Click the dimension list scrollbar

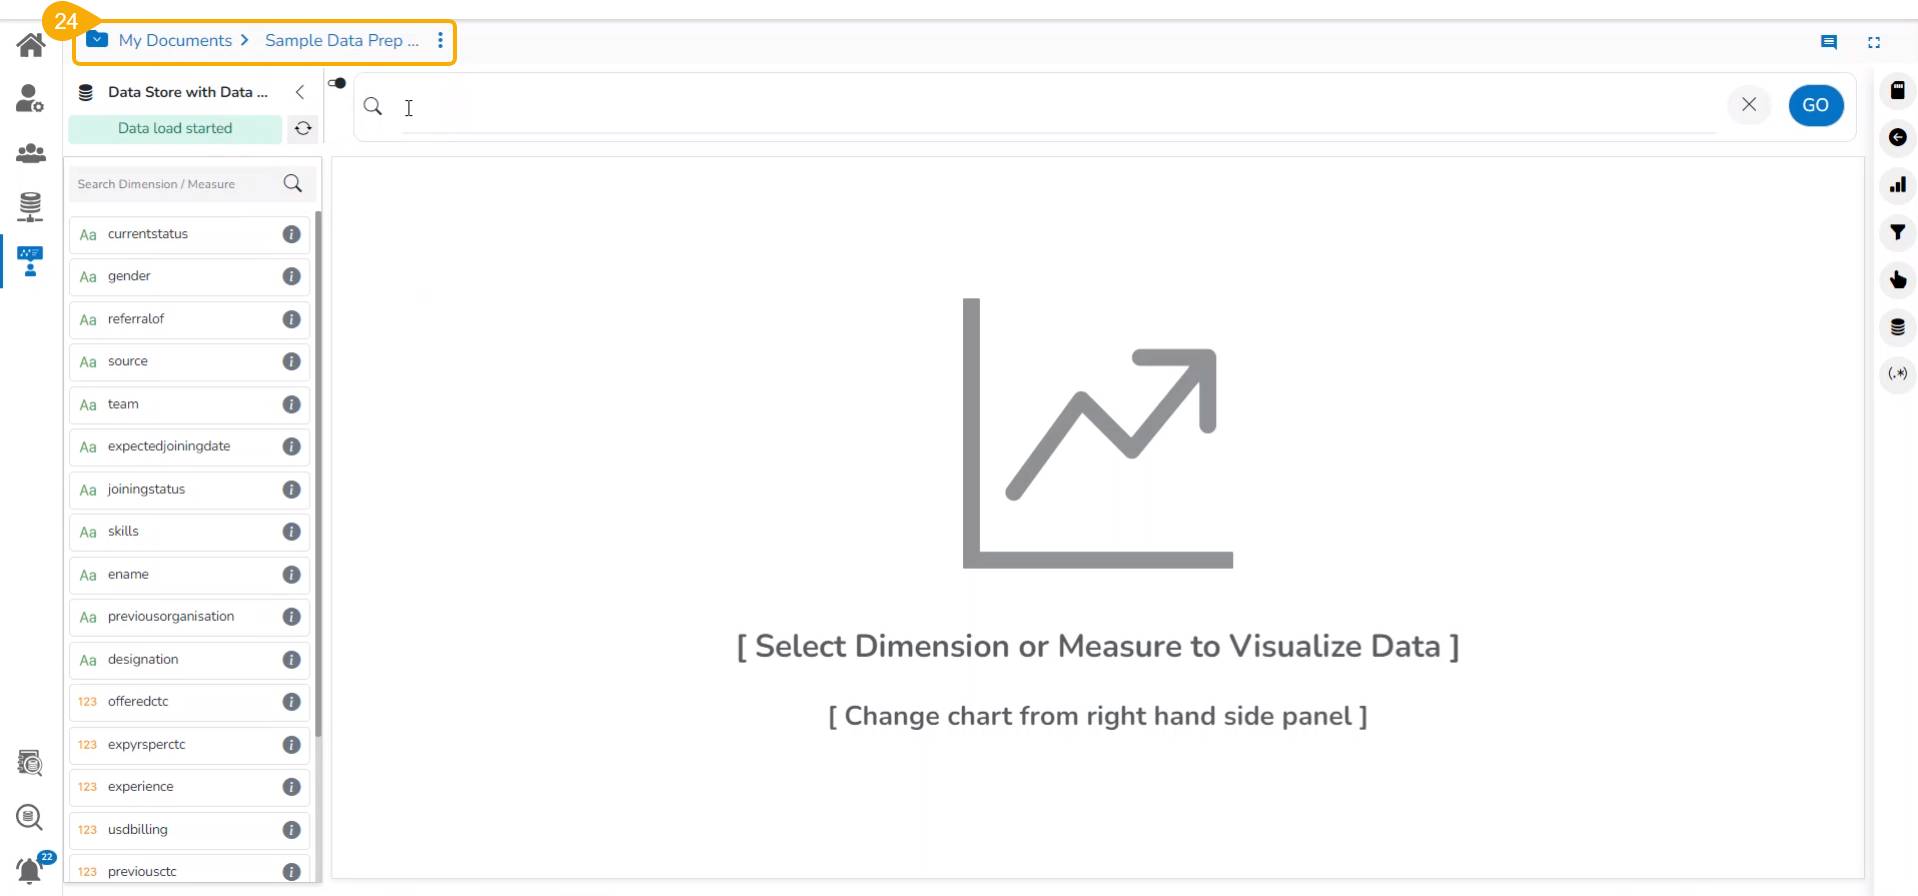point(318,470)
